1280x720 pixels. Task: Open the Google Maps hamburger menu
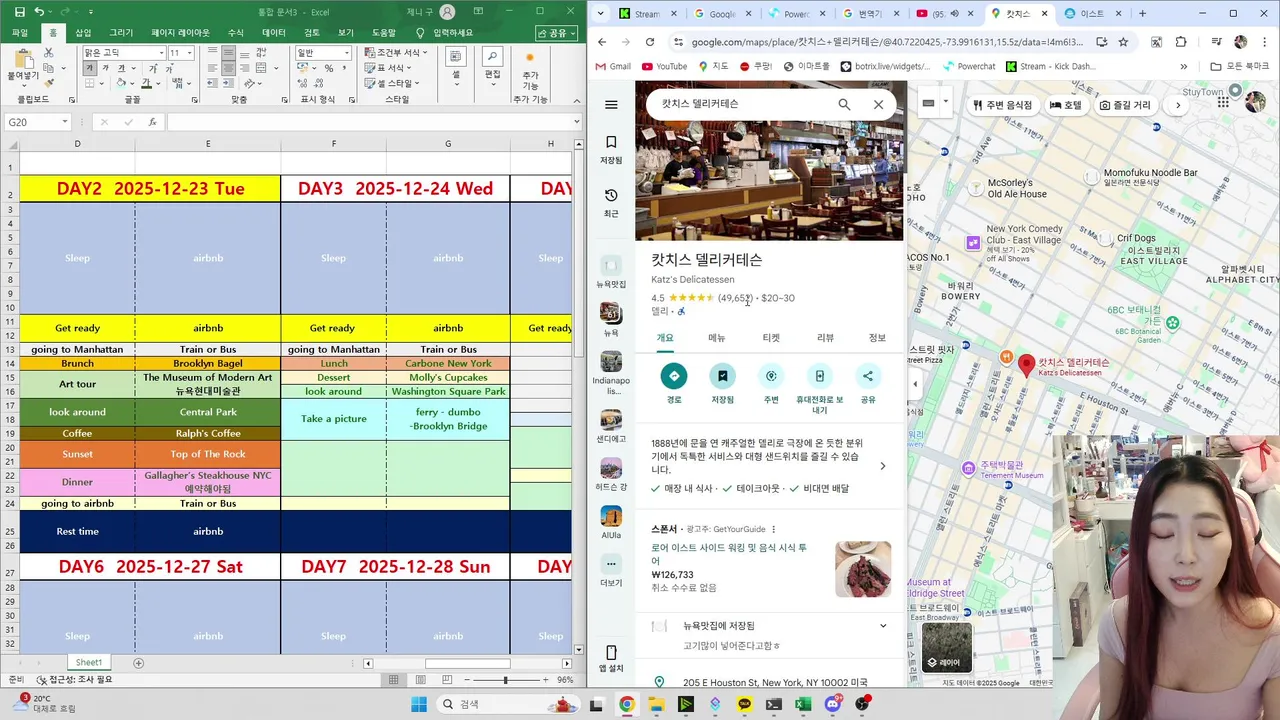pos(611,104)
